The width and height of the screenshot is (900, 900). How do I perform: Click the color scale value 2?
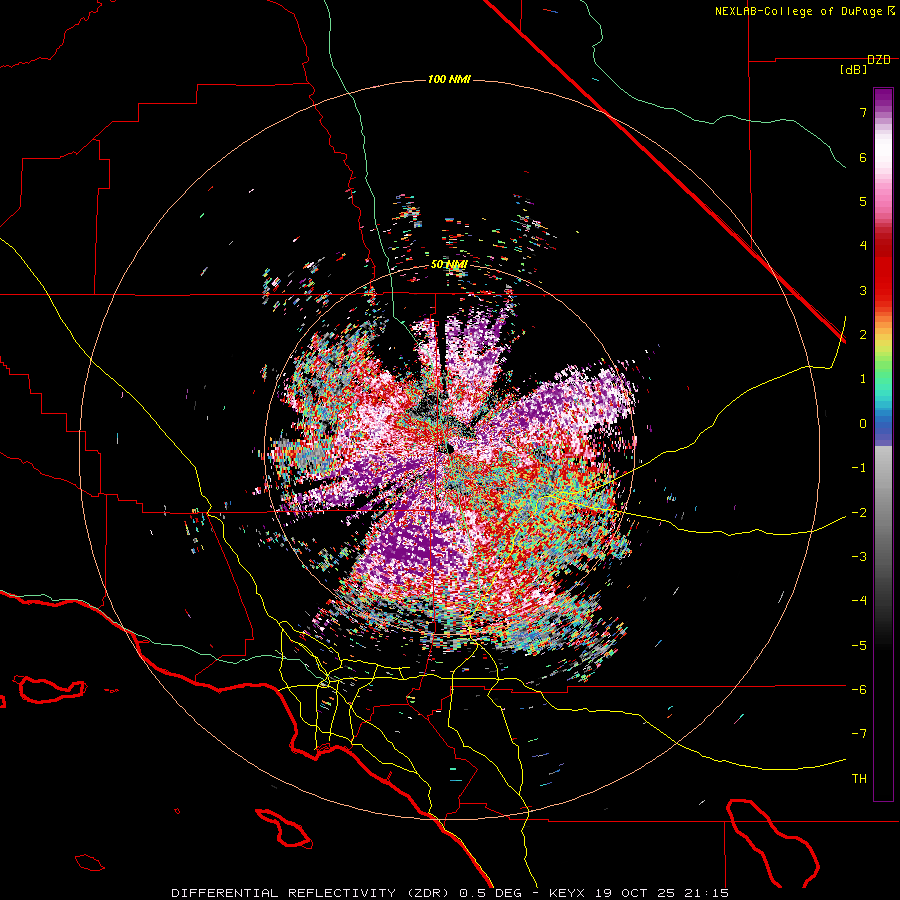point(863,335)
